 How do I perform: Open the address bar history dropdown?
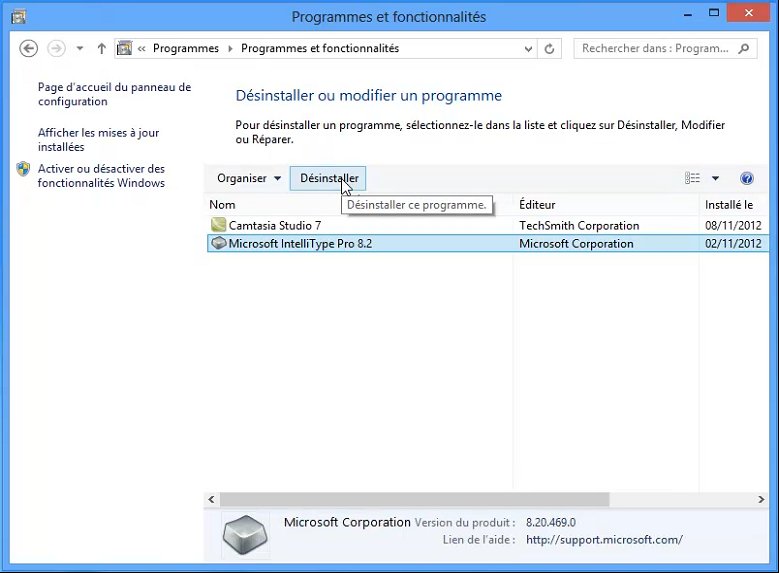[528, 49]
